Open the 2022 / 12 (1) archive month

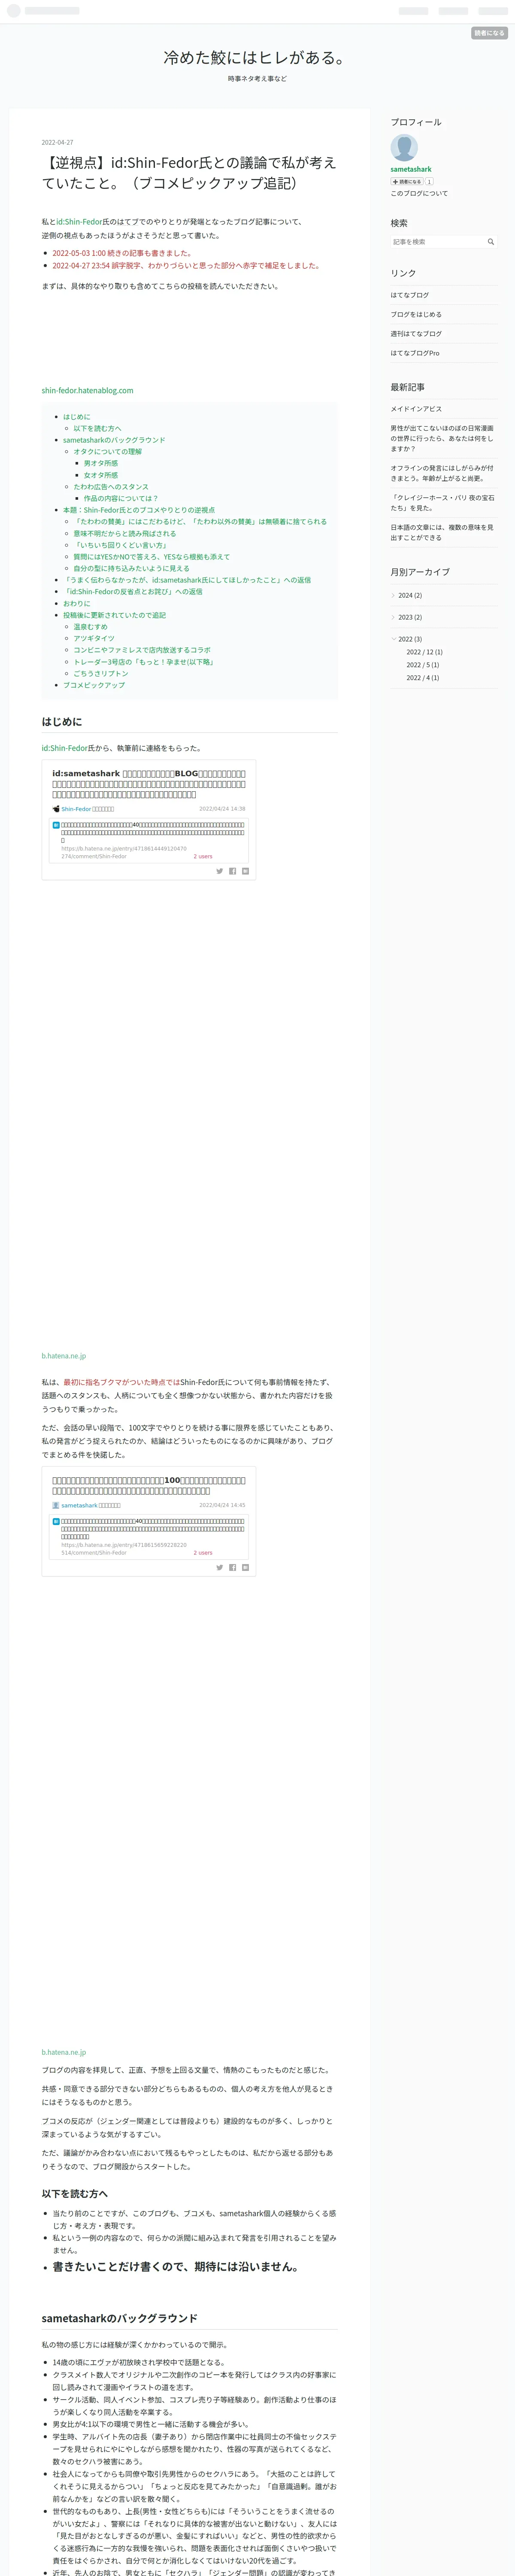[424, 652]
